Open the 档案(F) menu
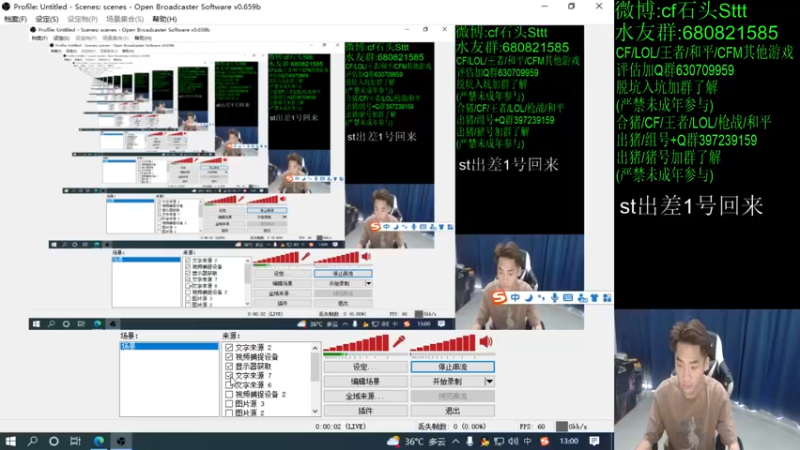Image resolution: width=800 pixels, height=450 pixels. [x=15, y=19]
